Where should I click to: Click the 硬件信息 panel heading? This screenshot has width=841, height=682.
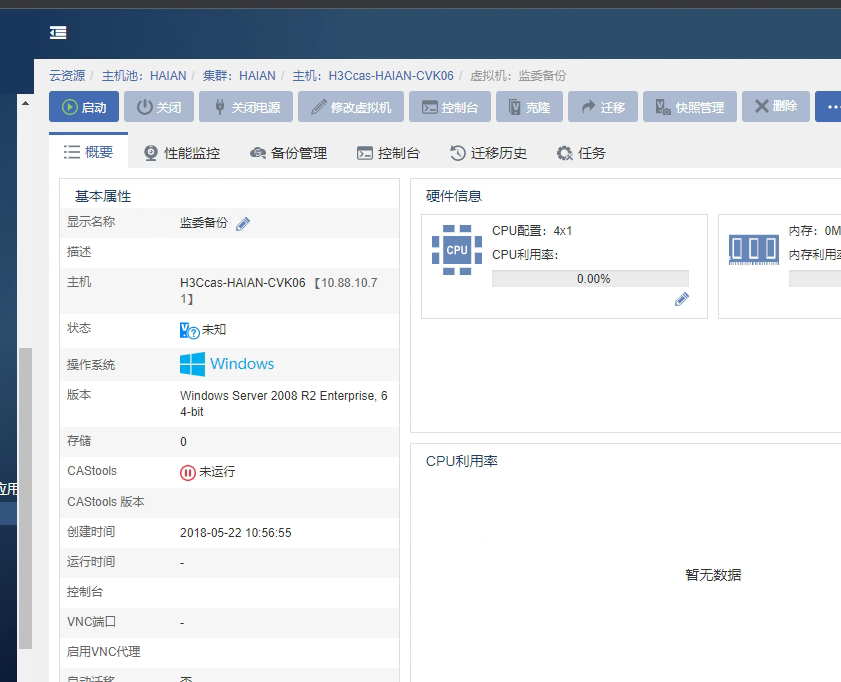[x=454, y=196]
